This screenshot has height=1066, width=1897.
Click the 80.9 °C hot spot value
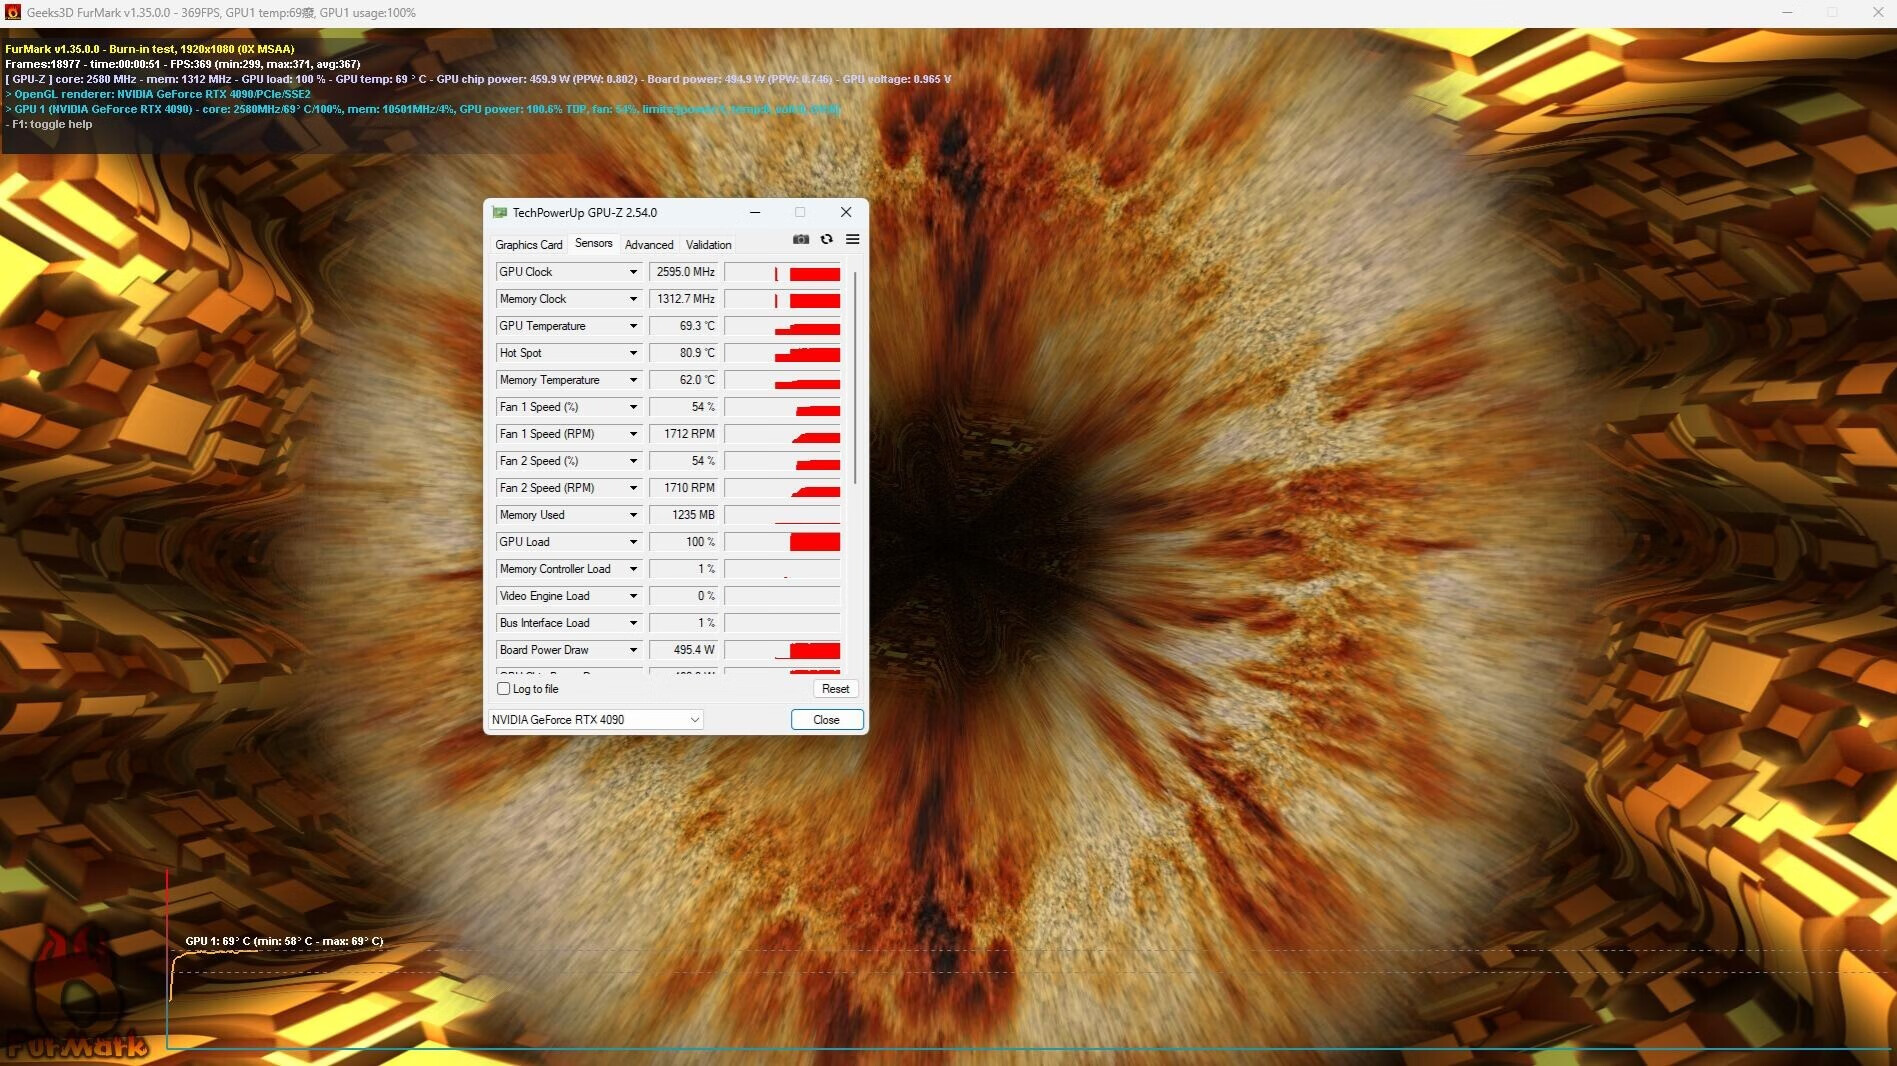coord(684,353)
